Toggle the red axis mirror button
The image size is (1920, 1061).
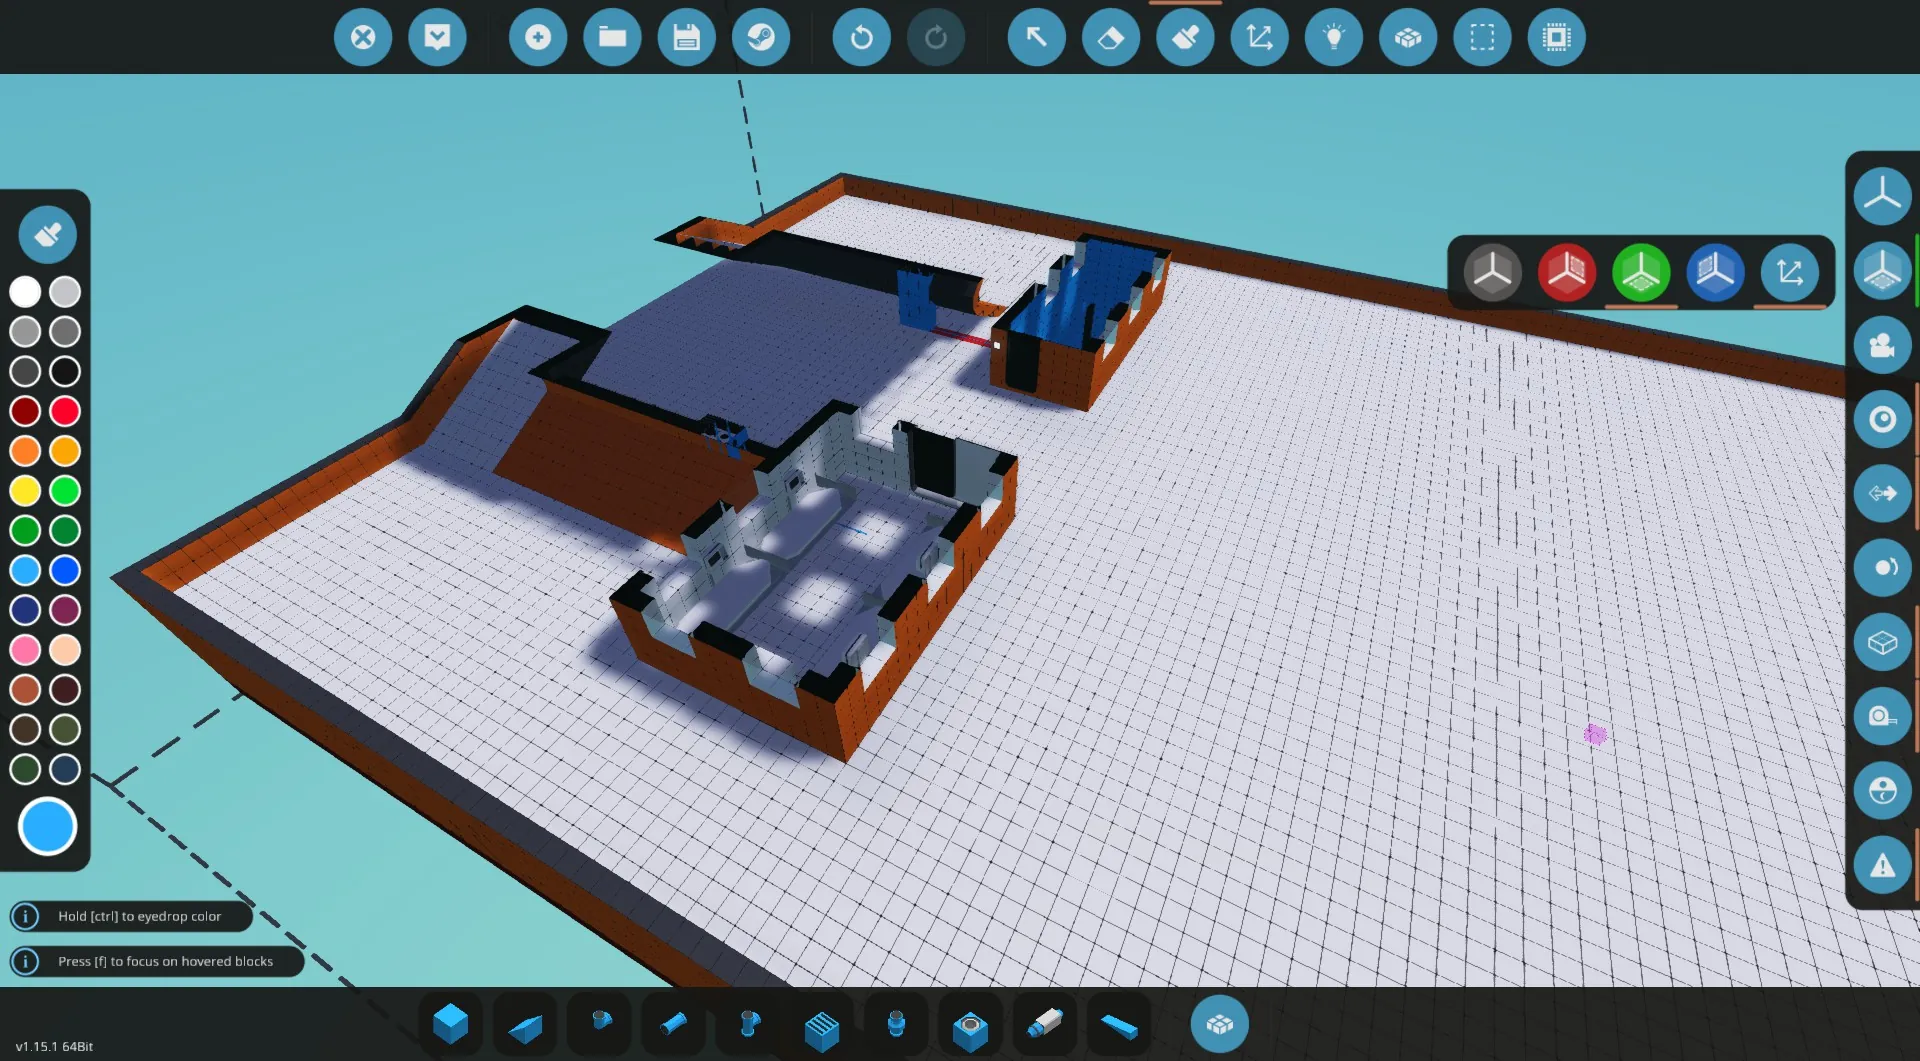(1566, 273)
